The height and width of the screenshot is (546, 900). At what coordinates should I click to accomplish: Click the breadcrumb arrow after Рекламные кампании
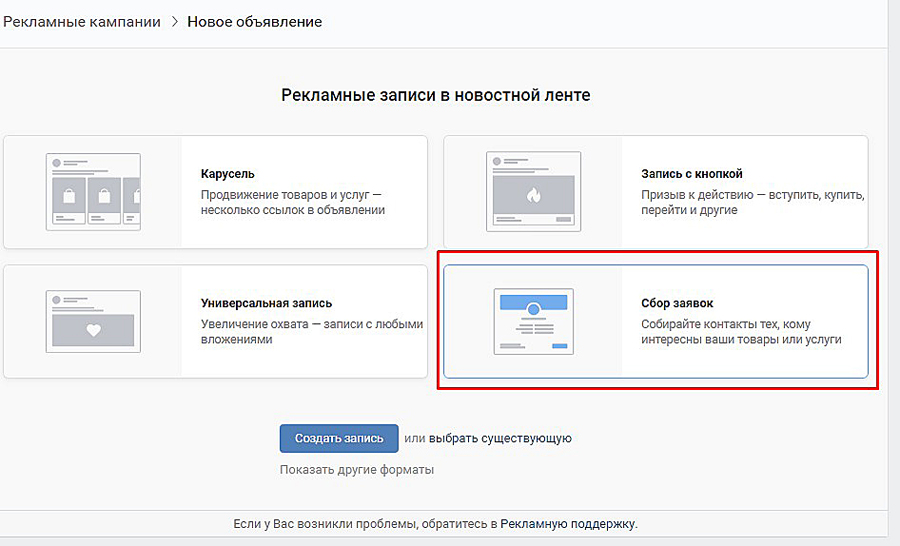click(x=174, y=22)
